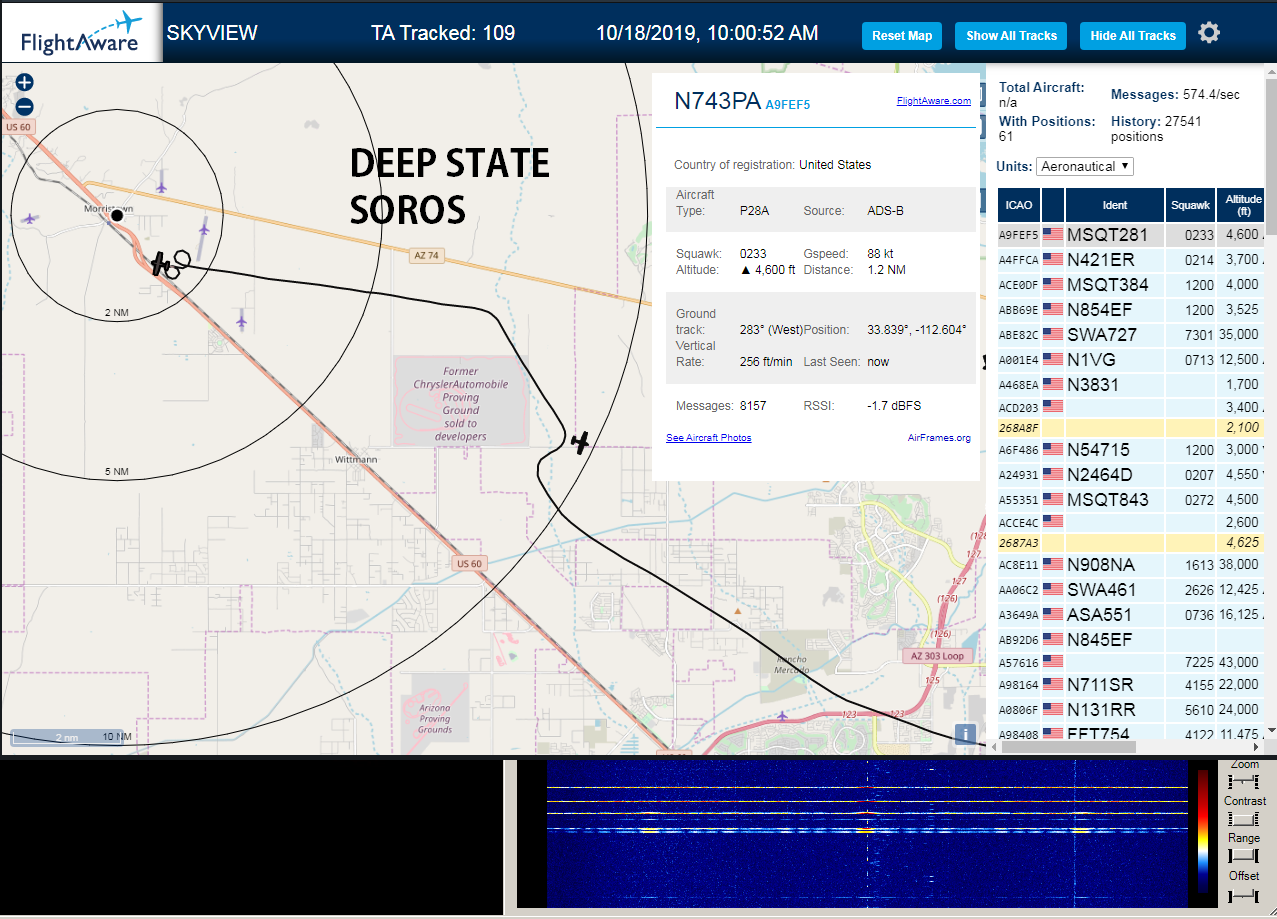Zoom in with the map plus button

coord(25,83)
